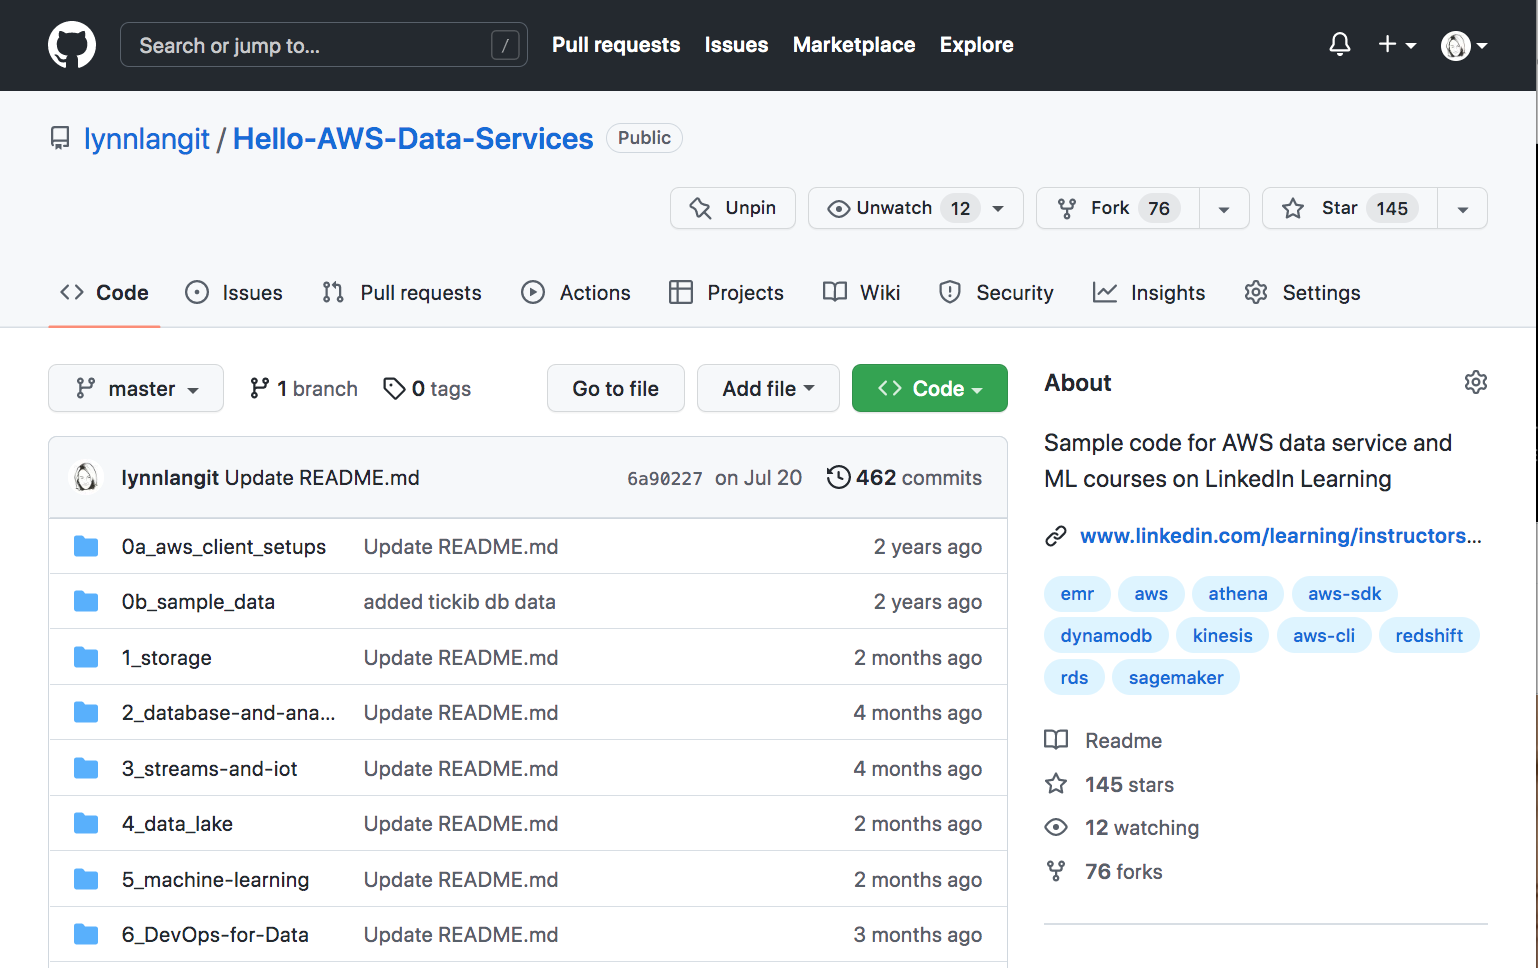The image size is (1538, 968).
Task: Open the GitHub home logo
Action: click(71, 44)
